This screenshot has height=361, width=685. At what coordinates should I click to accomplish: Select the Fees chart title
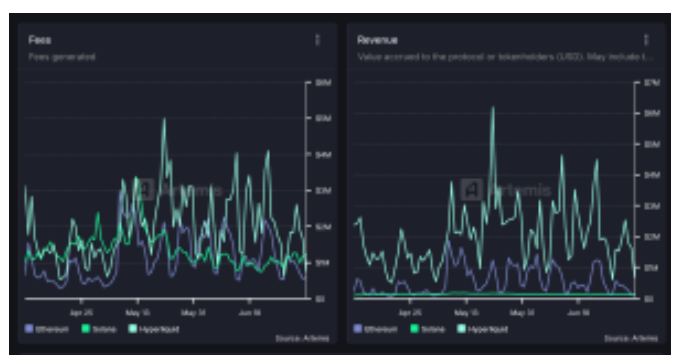pyautogui.click(x=40, y=40)
